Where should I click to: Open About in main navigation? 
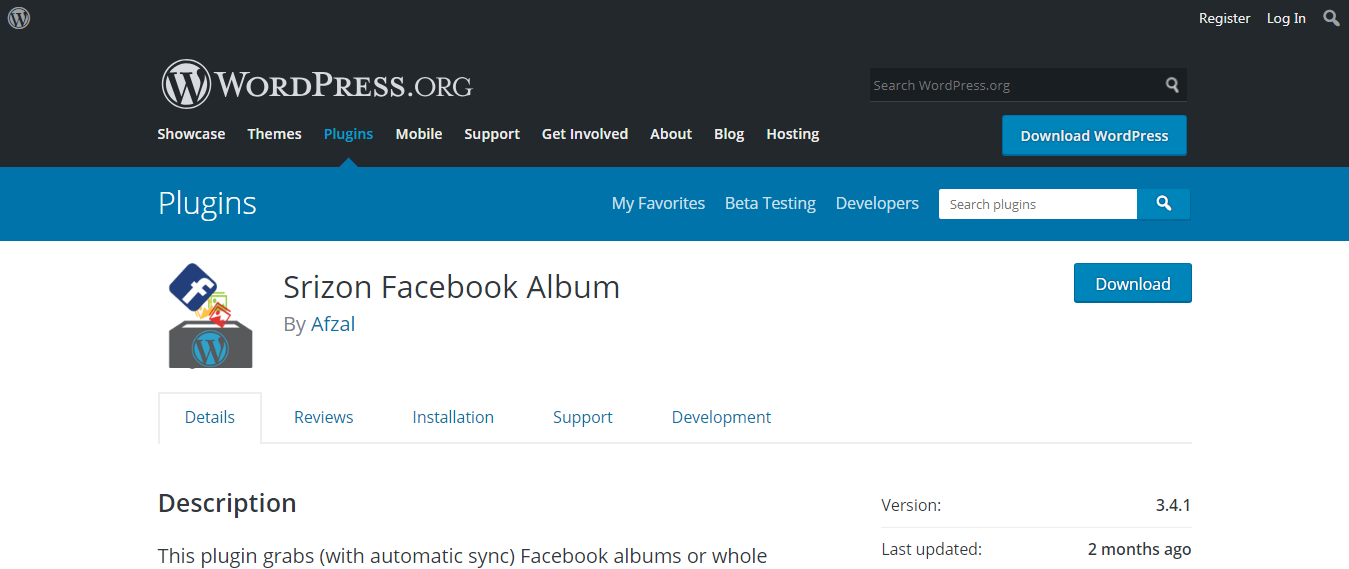(x=671, y=134)
